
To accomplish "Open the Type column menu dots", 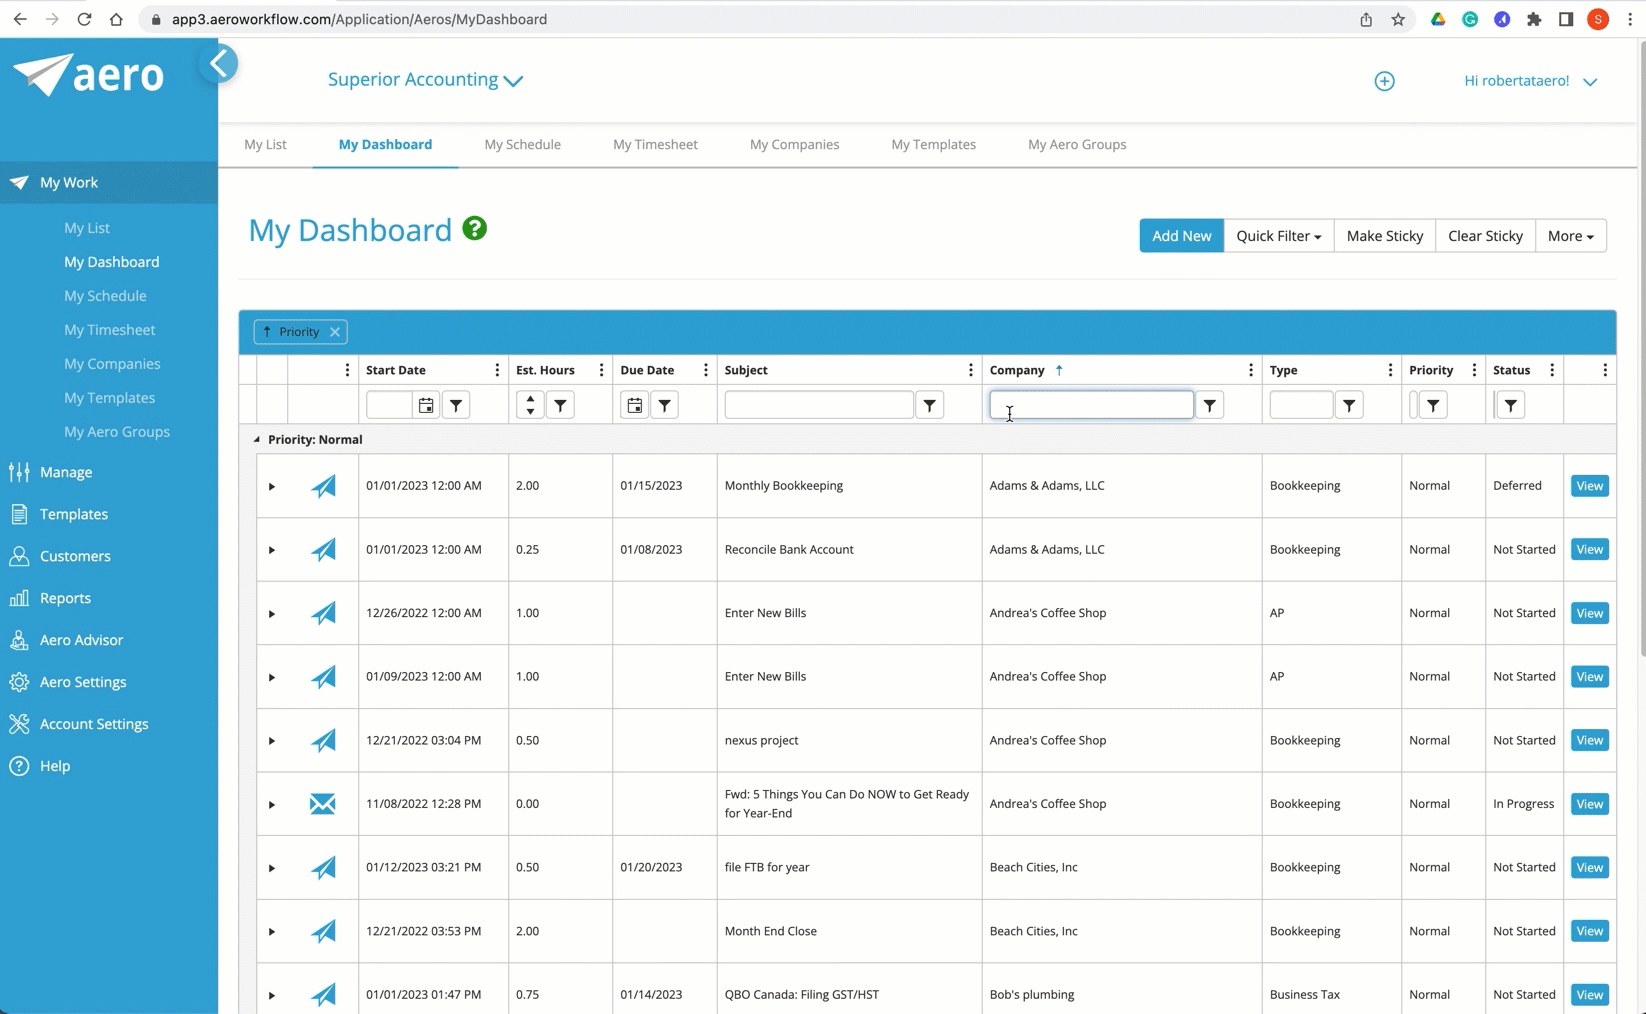I will 1390,370.
